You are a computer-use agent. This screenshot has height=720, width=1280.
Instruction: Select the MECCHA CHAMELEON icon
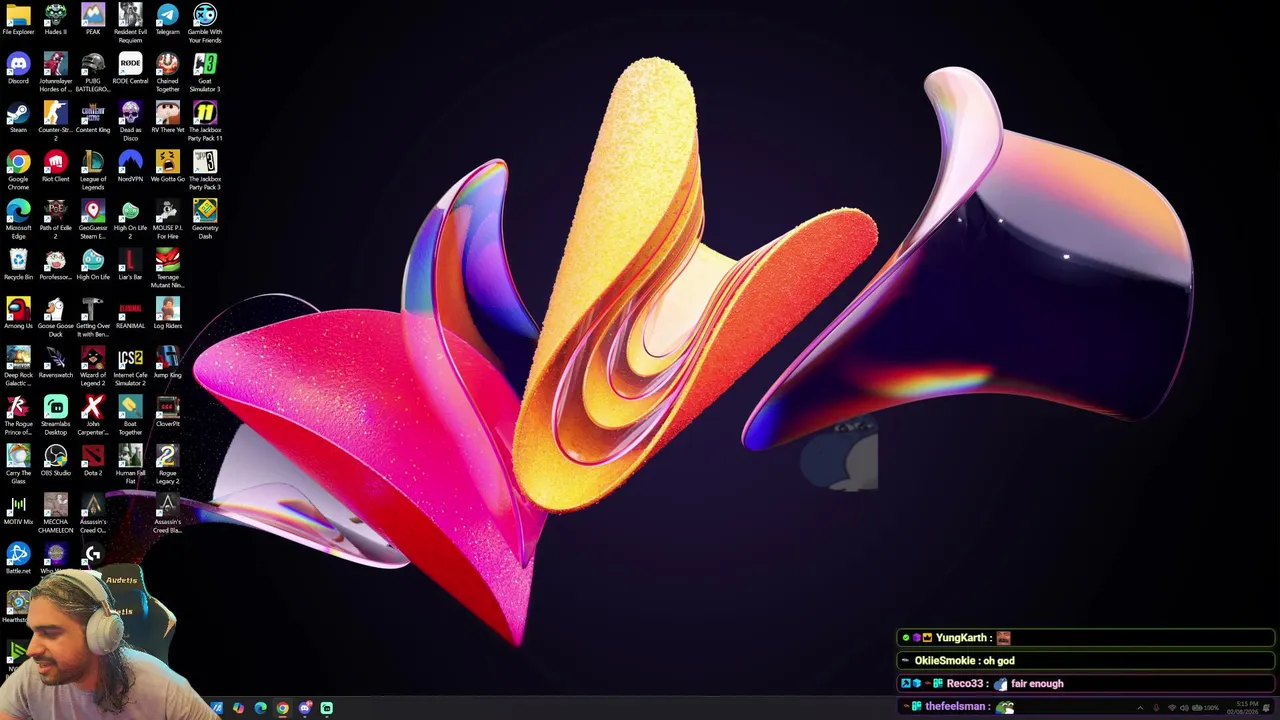[x=55, y=514]
